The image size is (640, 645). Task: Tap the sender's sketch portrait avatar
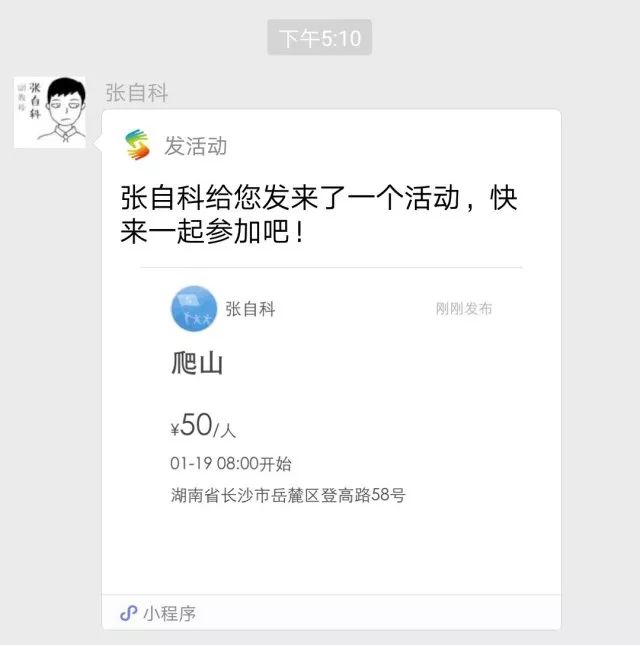click(49, 112)
